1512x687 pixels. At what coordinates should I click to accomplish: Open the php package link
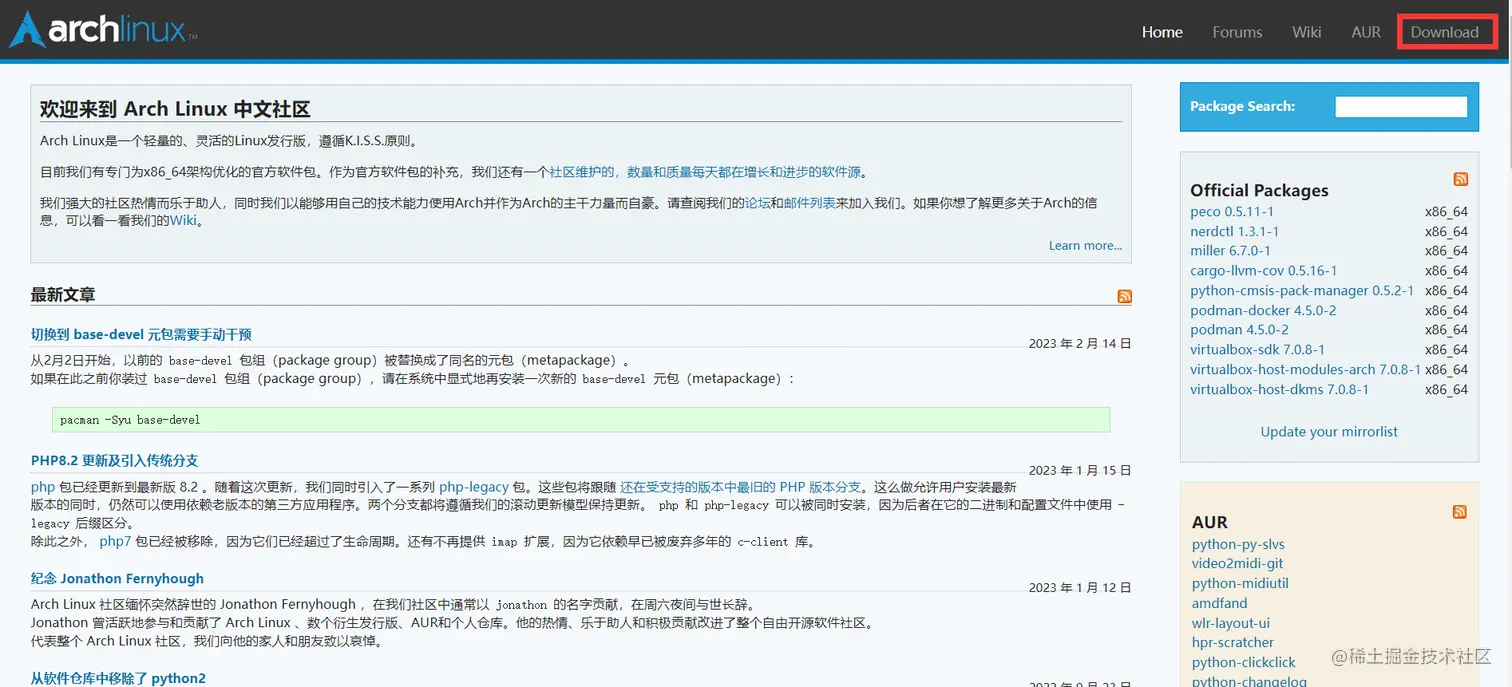tap(43, 487)
